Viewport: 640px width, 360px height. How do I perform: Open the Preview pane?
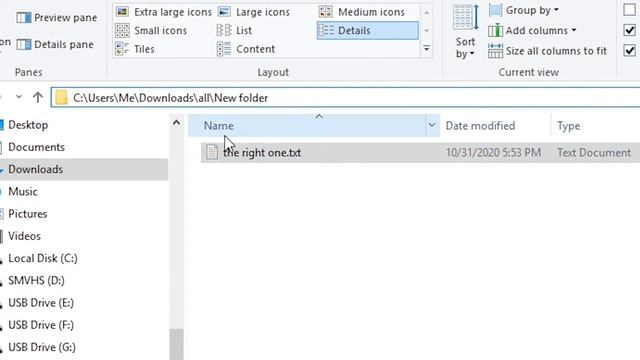point(57,18)
